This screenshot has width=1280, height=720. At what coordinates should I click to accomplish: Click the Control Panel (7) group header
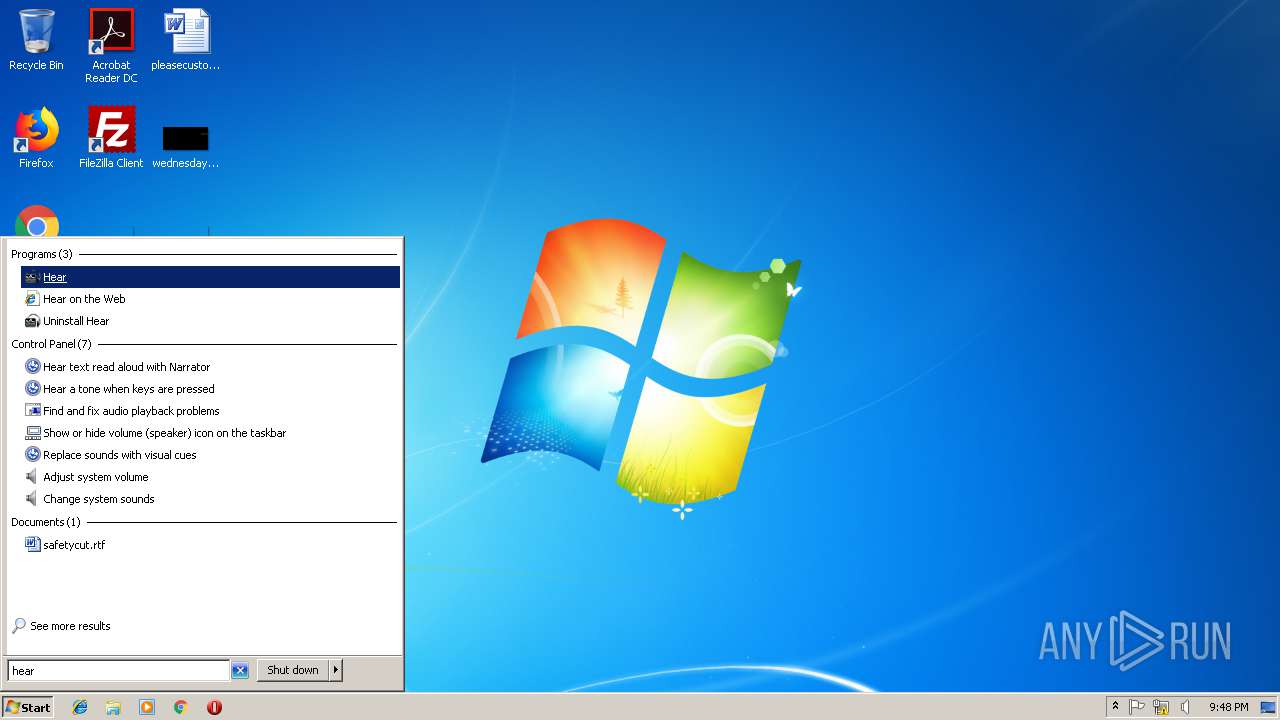(51, 344)
